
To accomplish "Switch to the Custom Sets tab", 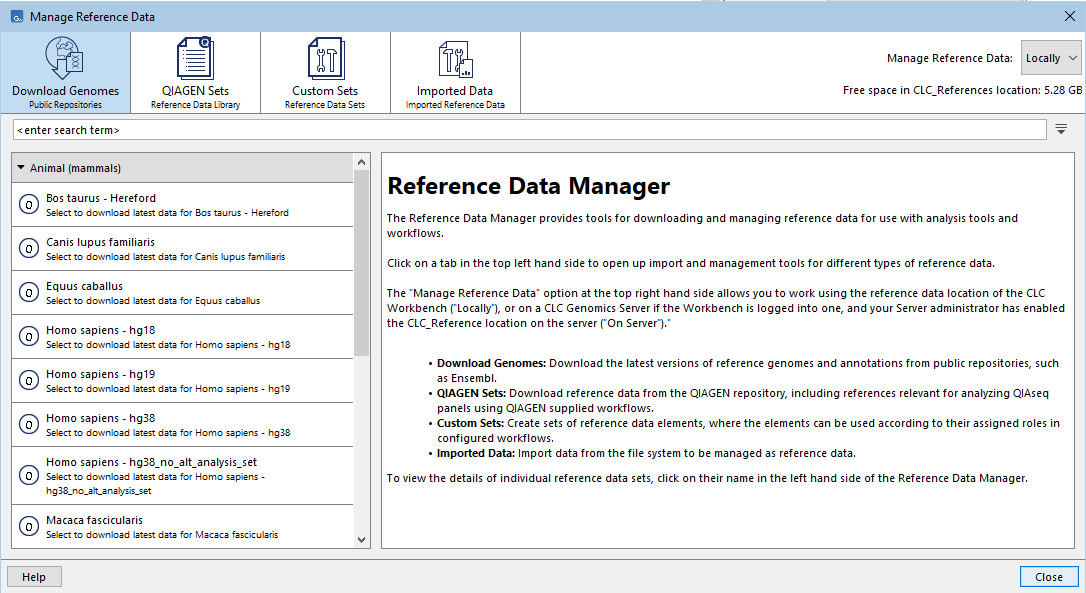I will pyautogui.click(x=324, y=72).
